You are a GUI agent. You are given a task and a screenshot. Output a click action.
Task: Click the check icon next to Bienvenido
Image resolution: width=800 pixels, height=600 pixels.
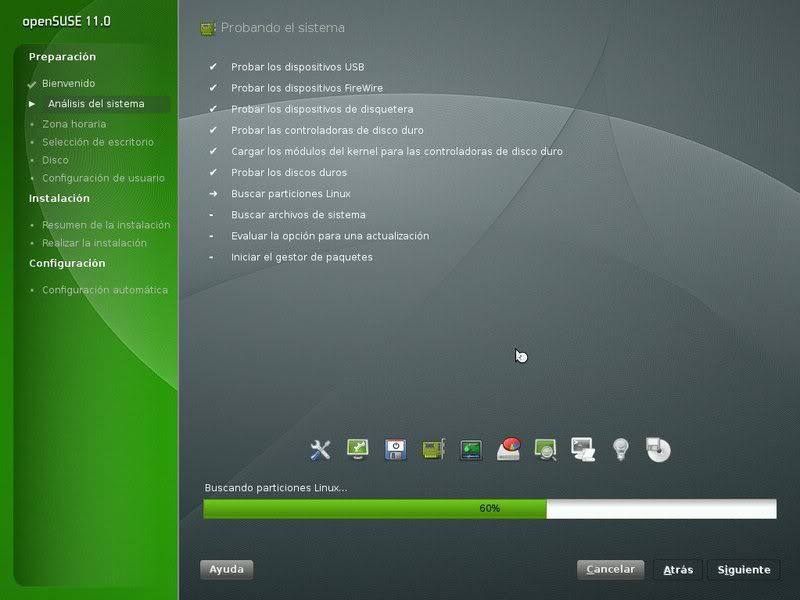32,84
